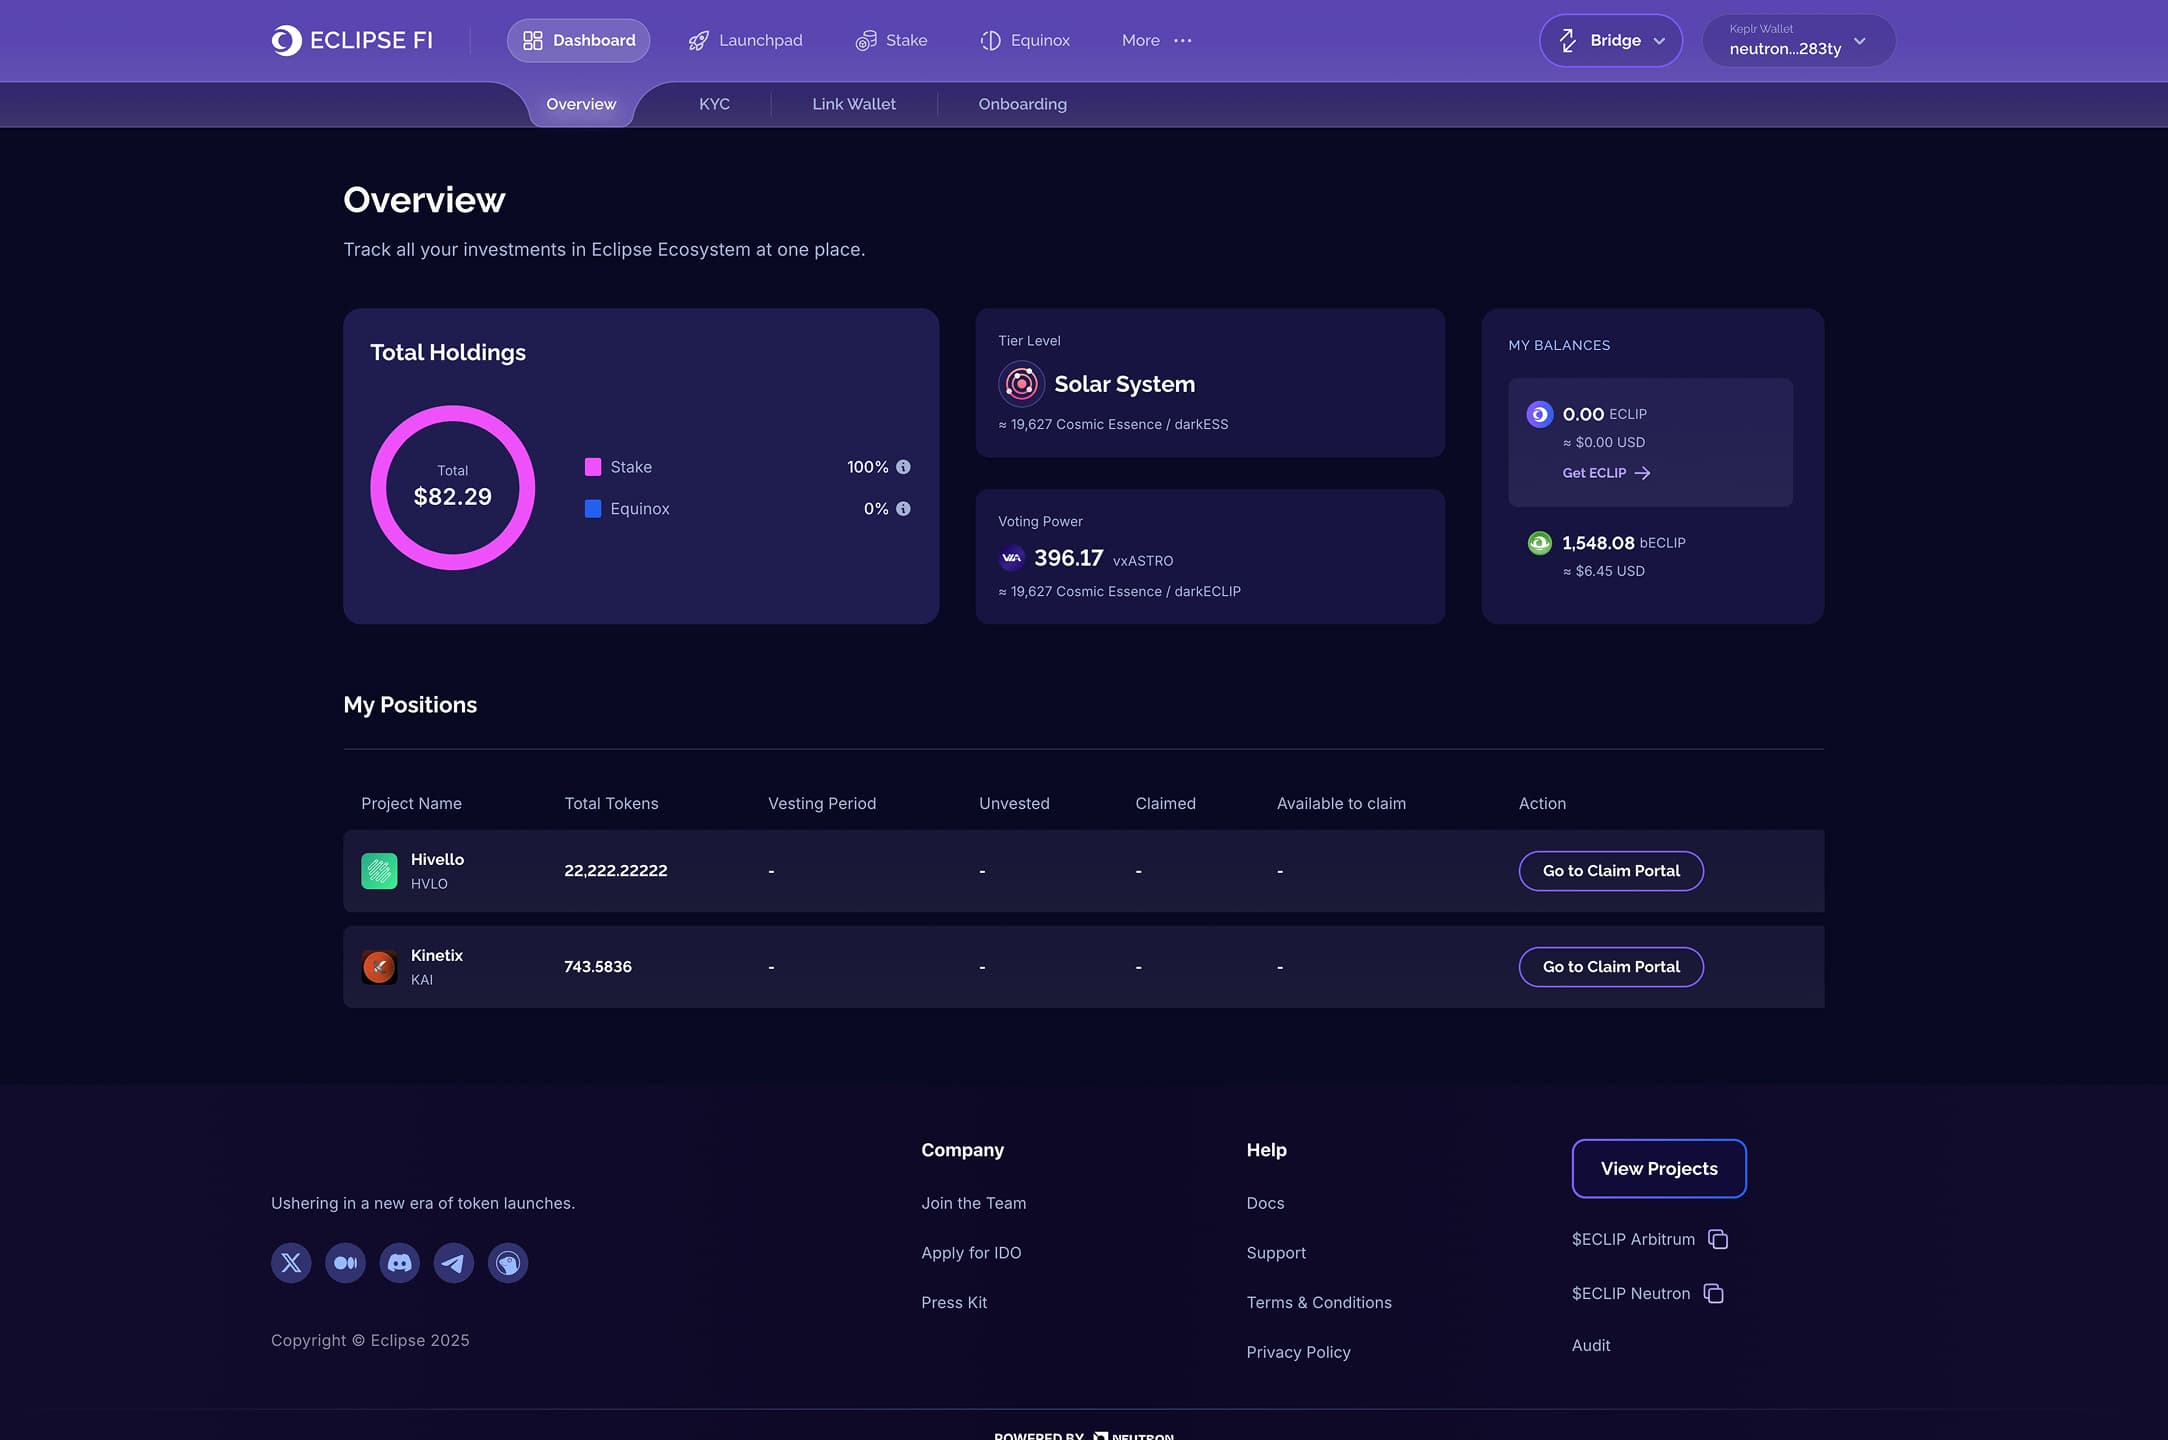Screen dimensions: 2168x1440
Task: Open the Medium social icon
Action: [345, 1263]
